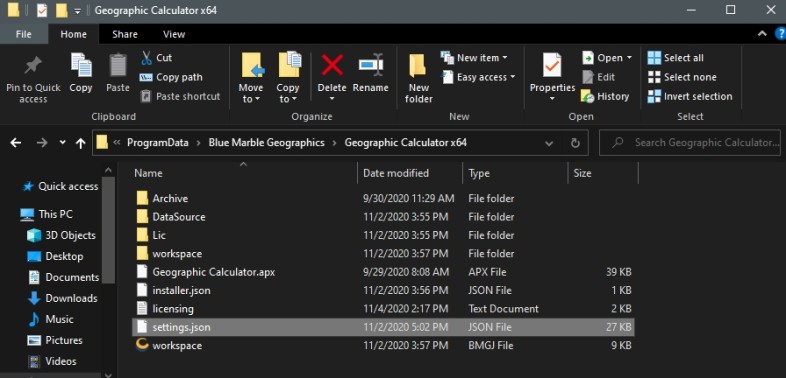
Task: Click the Paste ribbon icon
Action: click(x=118, y=66)
